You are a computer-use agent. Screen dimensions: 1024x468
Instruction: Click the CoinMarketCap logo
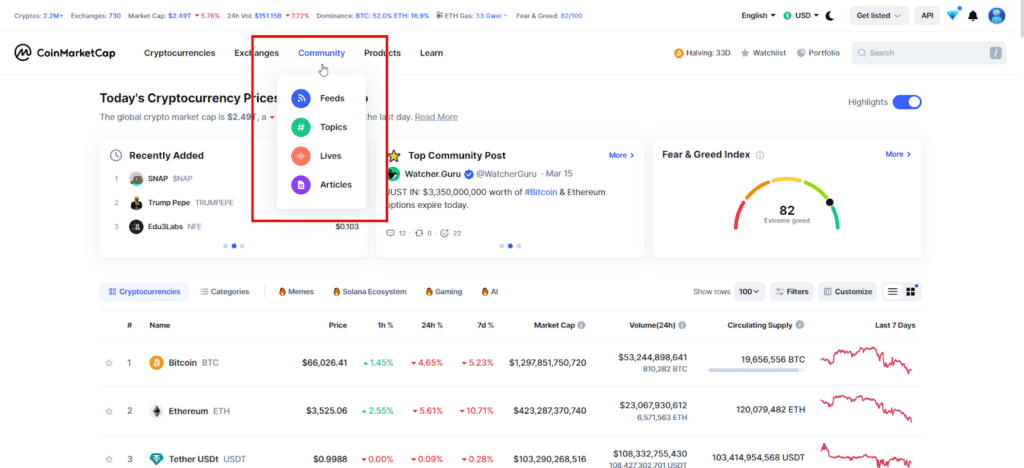(x=65, y=53)
